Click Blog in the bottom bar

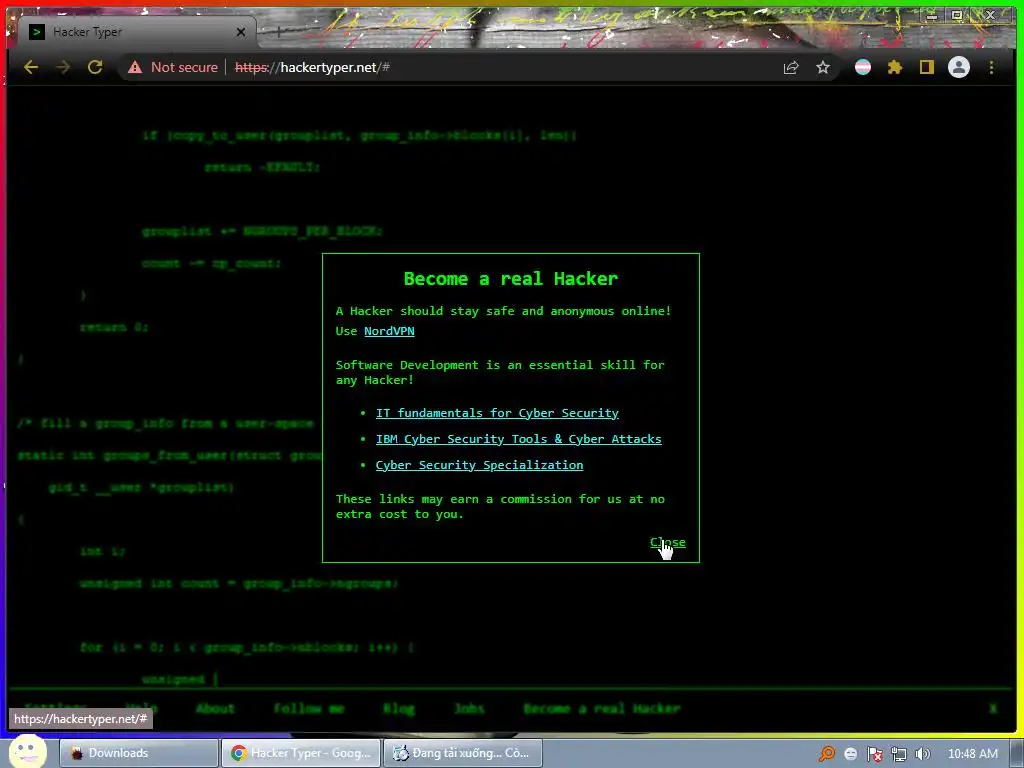pos(398,709)
